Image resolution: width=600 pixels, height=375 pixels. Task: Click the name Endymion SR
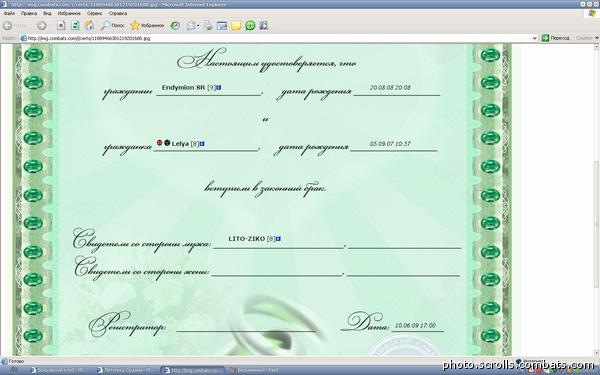[x=183, y=88]
